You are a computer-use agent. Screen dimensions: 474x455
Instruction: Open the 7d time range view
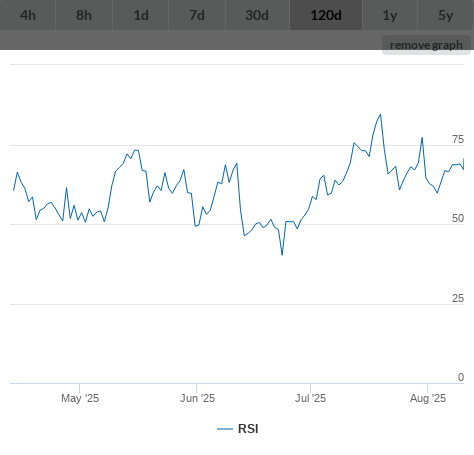point(197,15)
